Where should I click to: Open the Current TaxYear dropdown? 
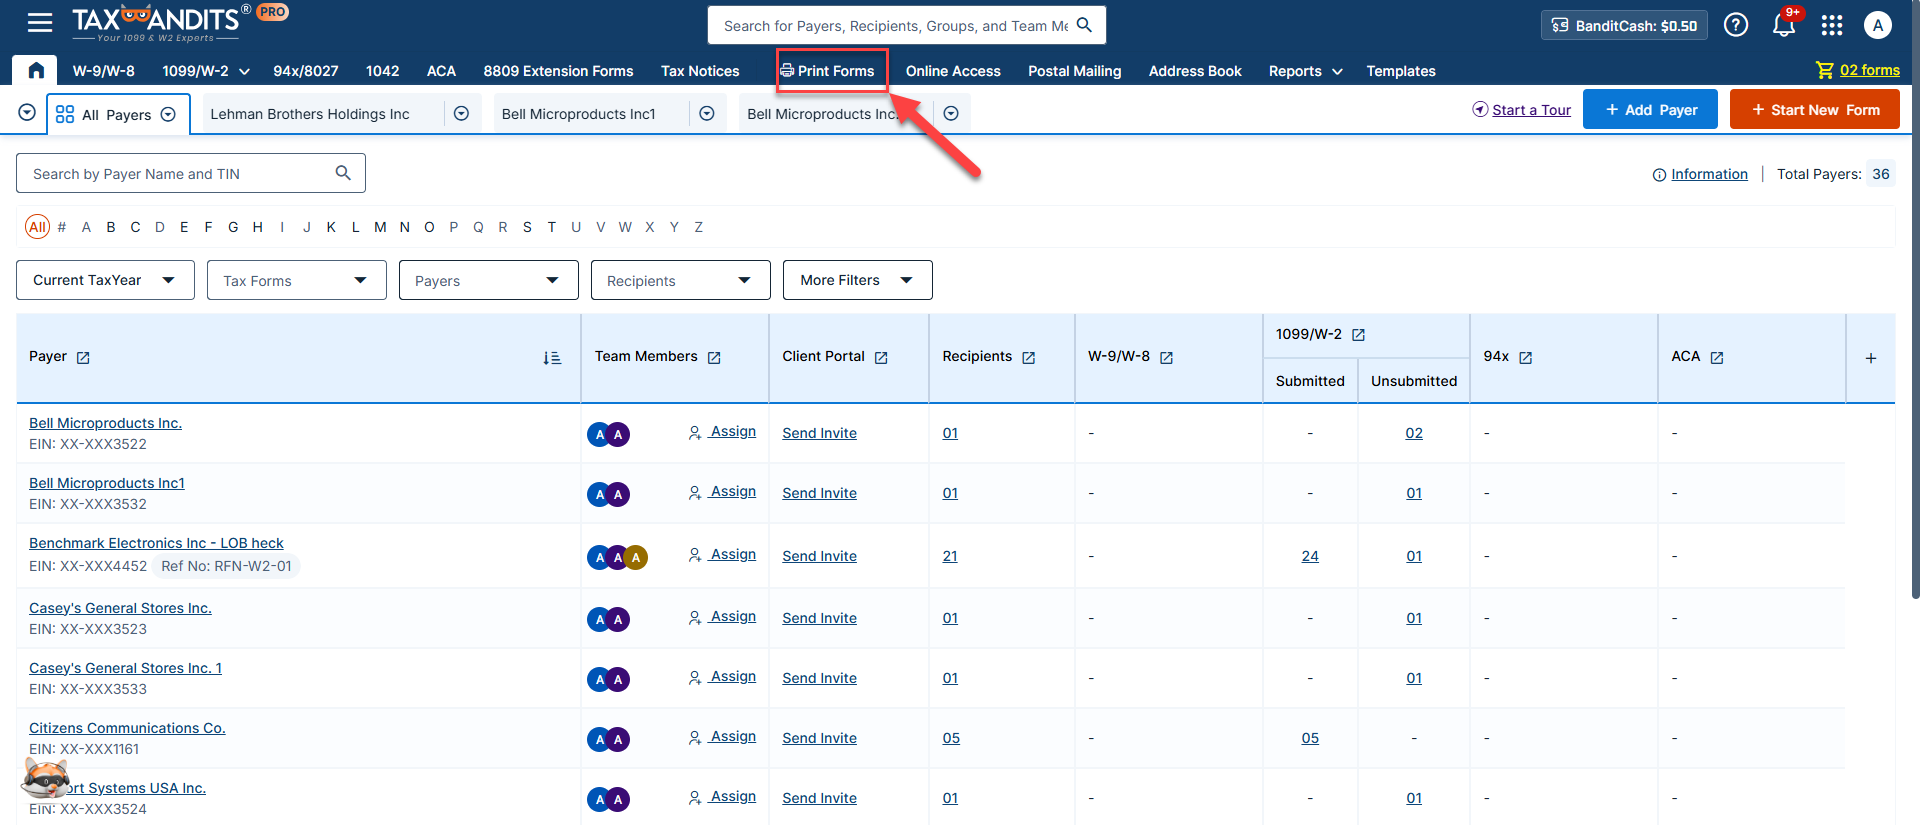104,280
